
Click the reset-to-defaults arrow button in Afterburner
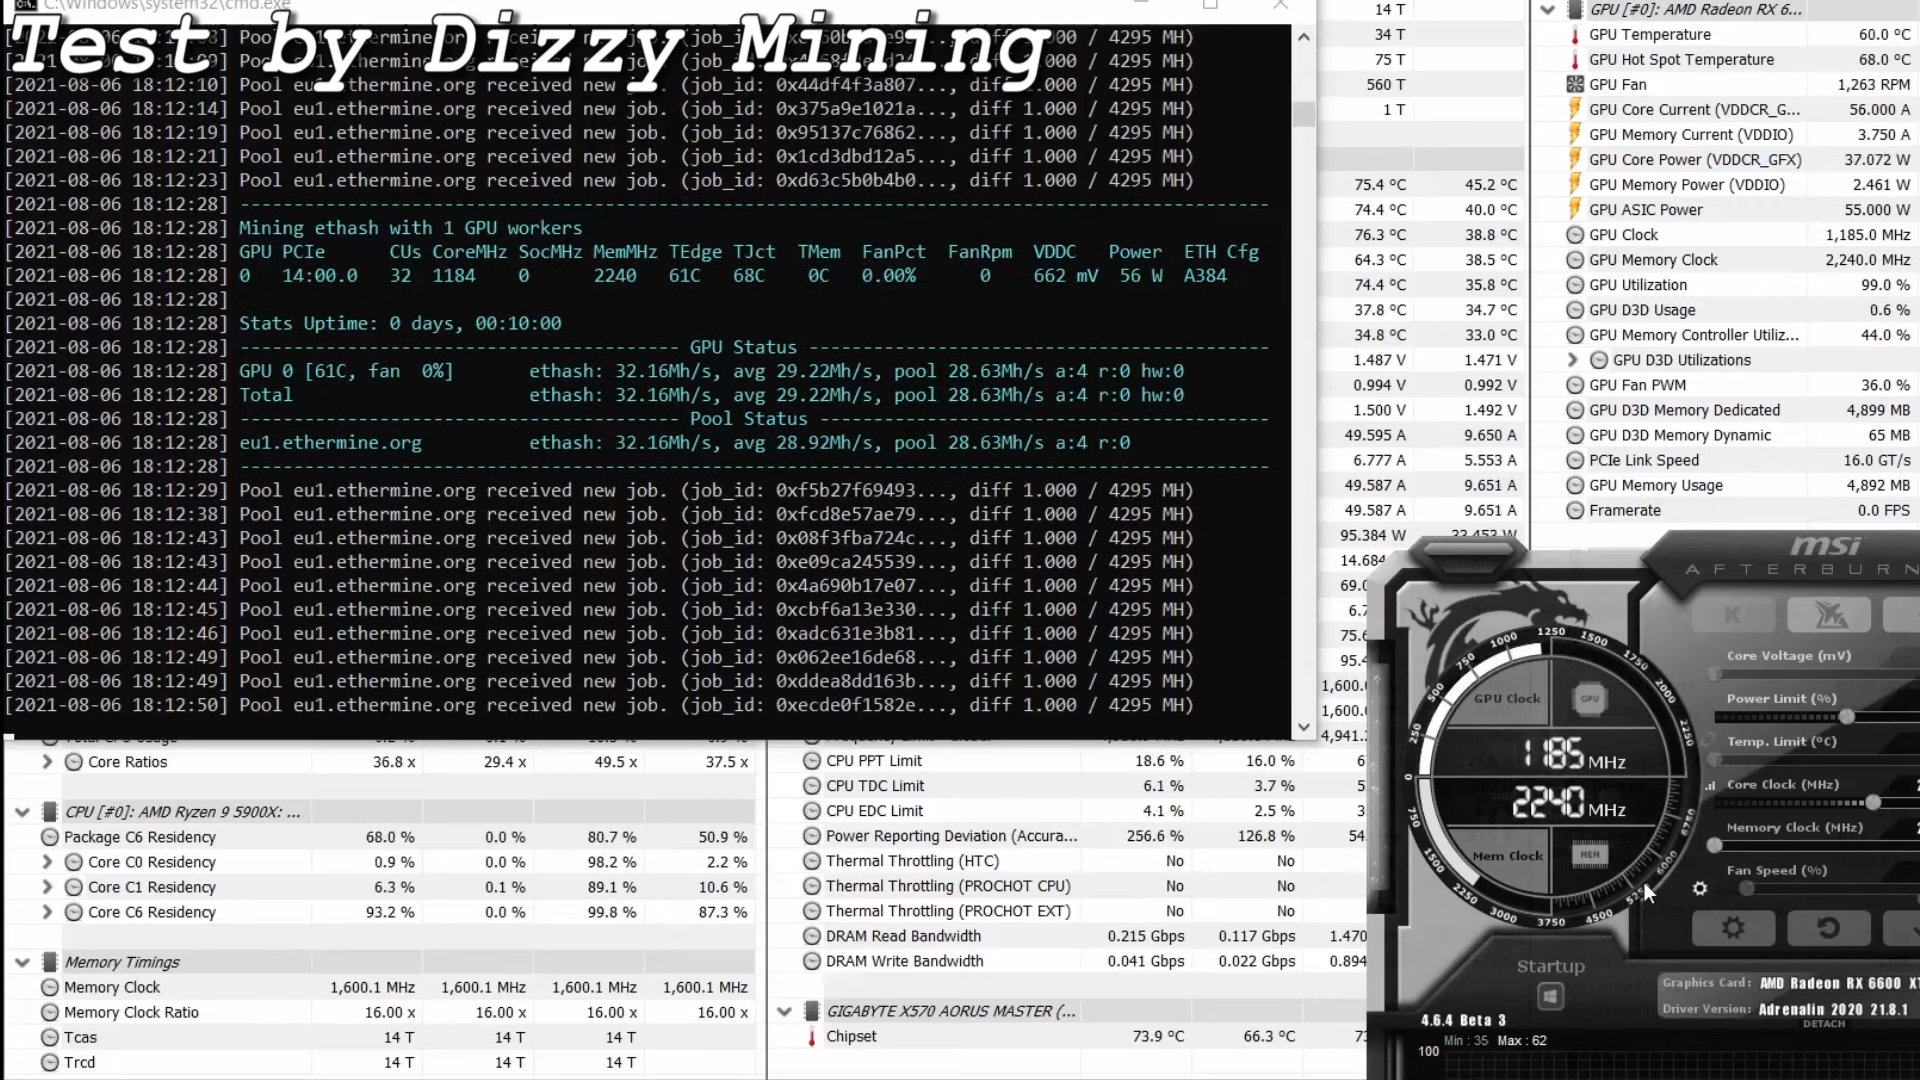click(1828, 928)
